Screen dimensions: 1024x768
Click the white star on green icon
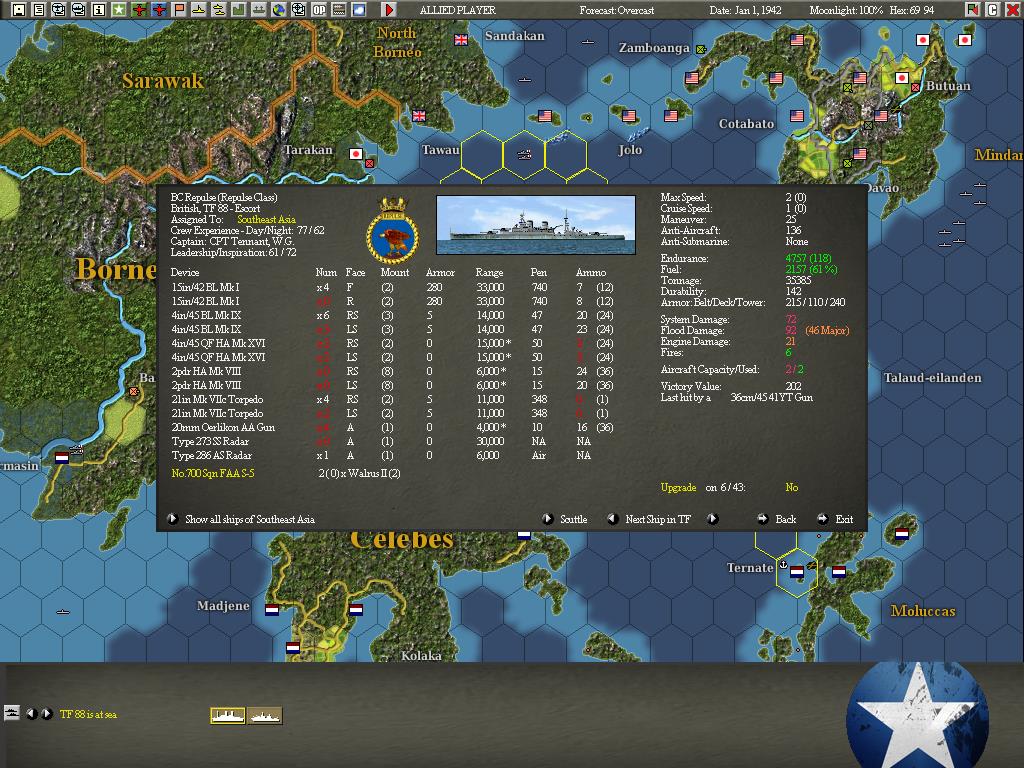119,9
